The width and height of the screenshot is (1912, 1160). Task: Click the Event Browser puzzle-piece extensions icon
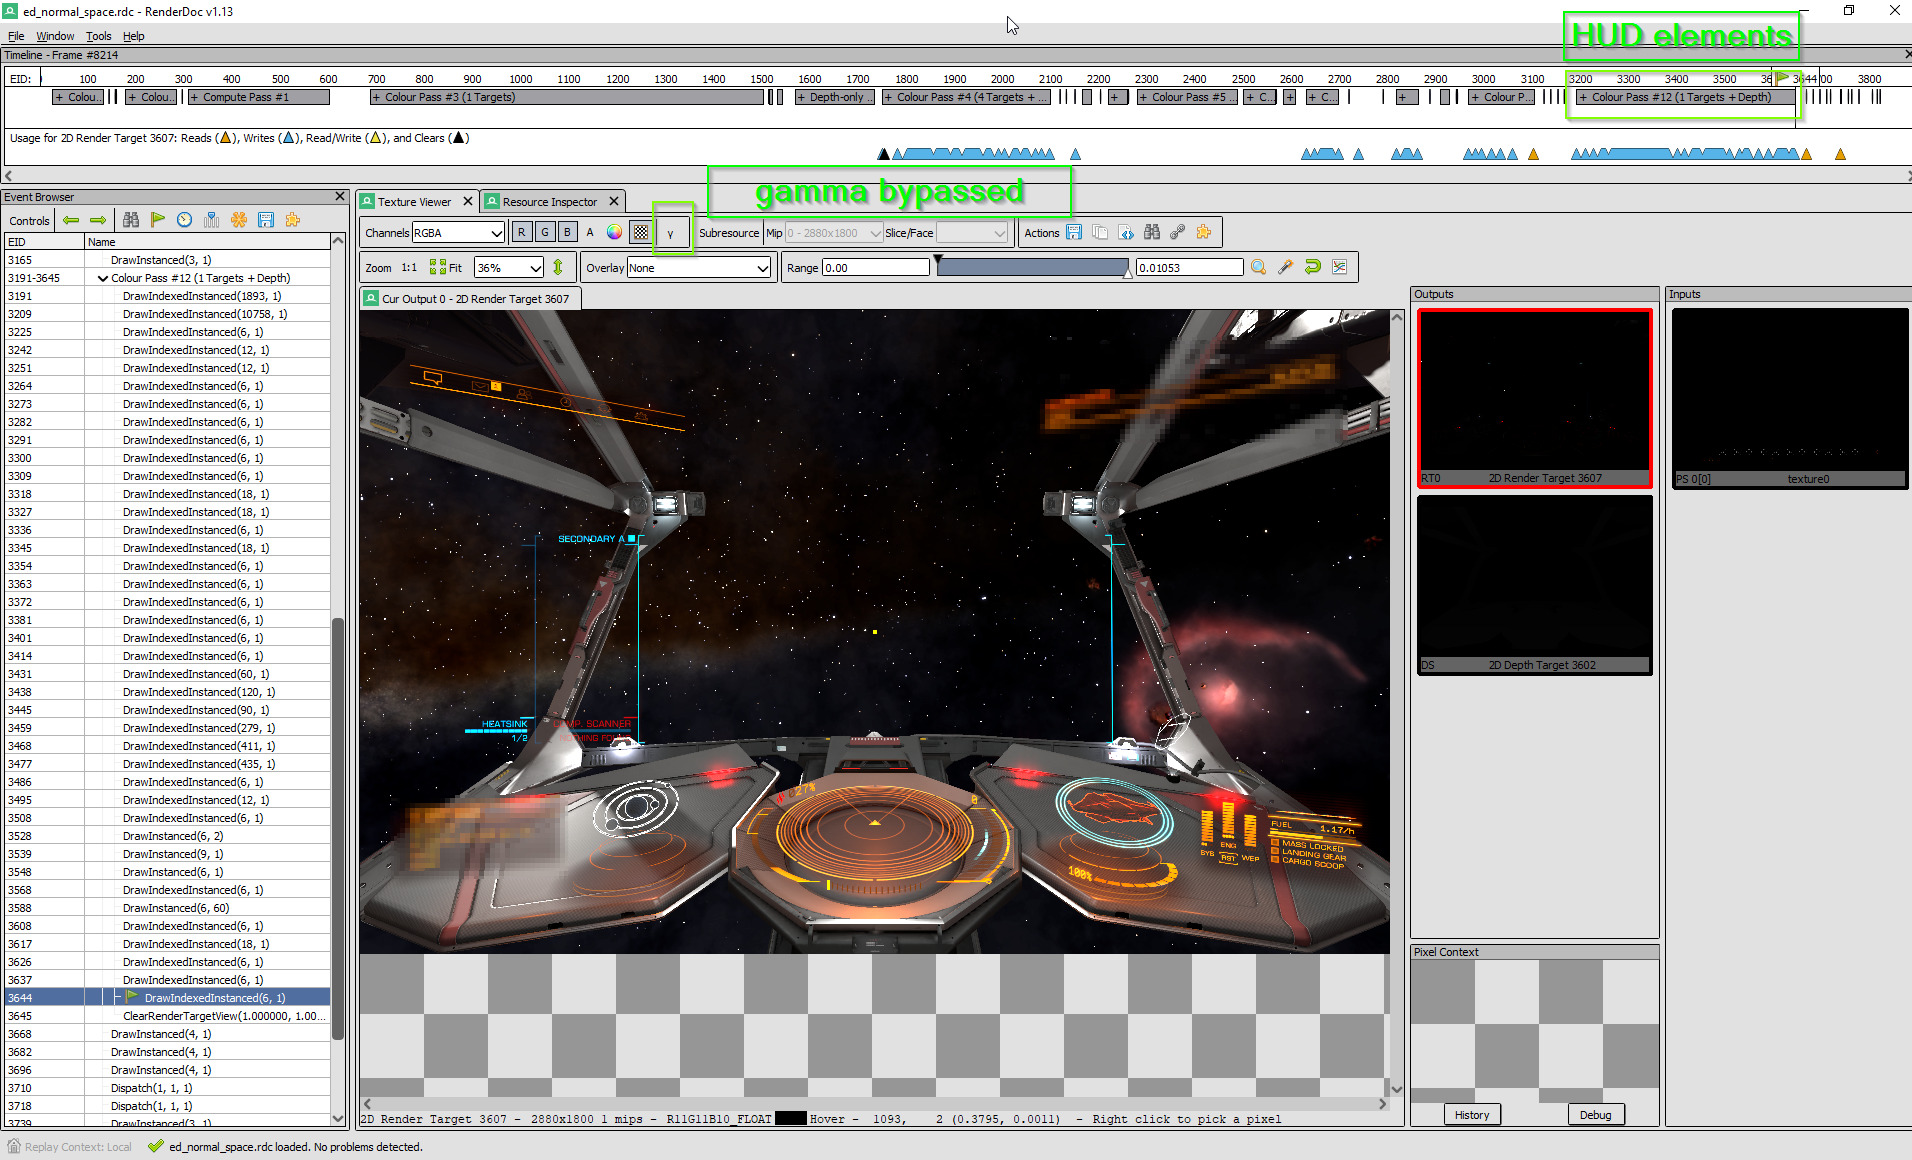pos(293,220)
